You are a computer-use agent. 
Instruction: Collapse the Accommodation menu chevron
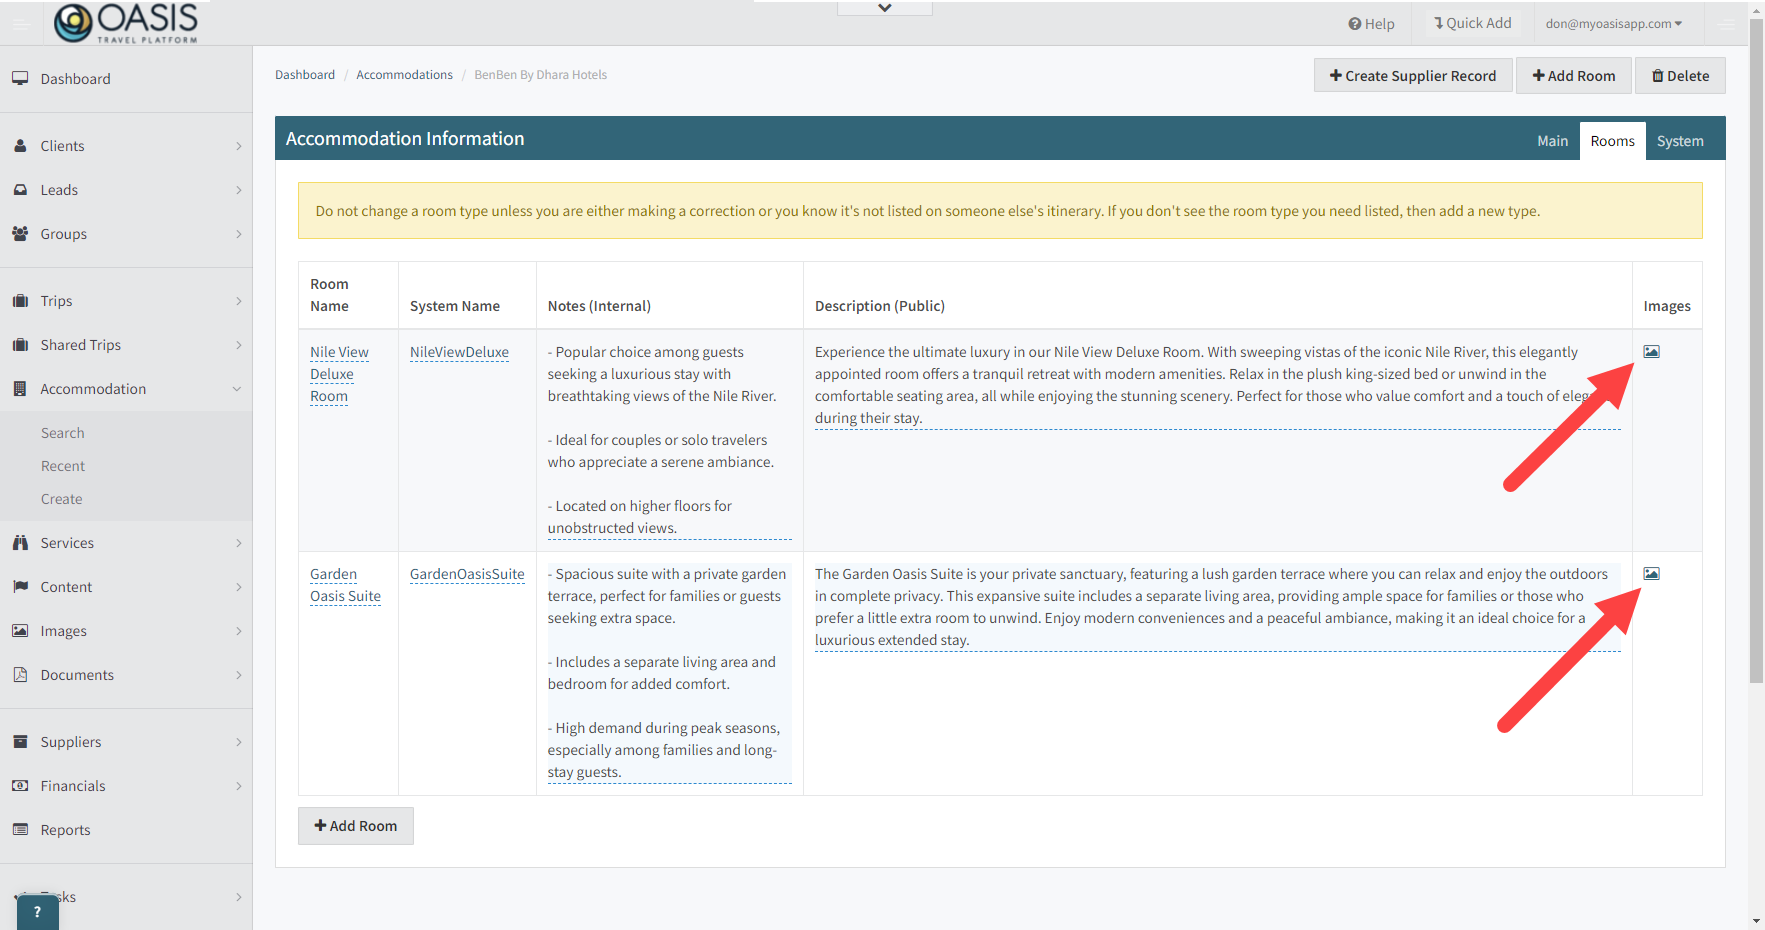(x=237, y=389)
